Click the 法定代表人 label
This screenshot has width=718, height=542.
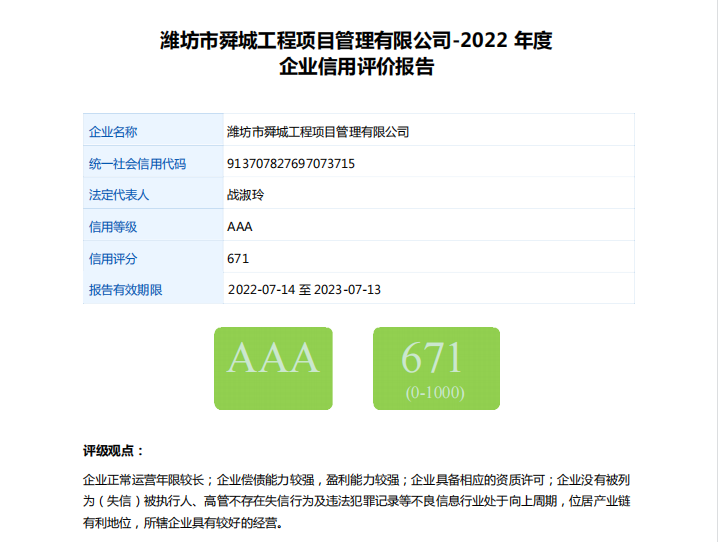(x=119, y=195)
